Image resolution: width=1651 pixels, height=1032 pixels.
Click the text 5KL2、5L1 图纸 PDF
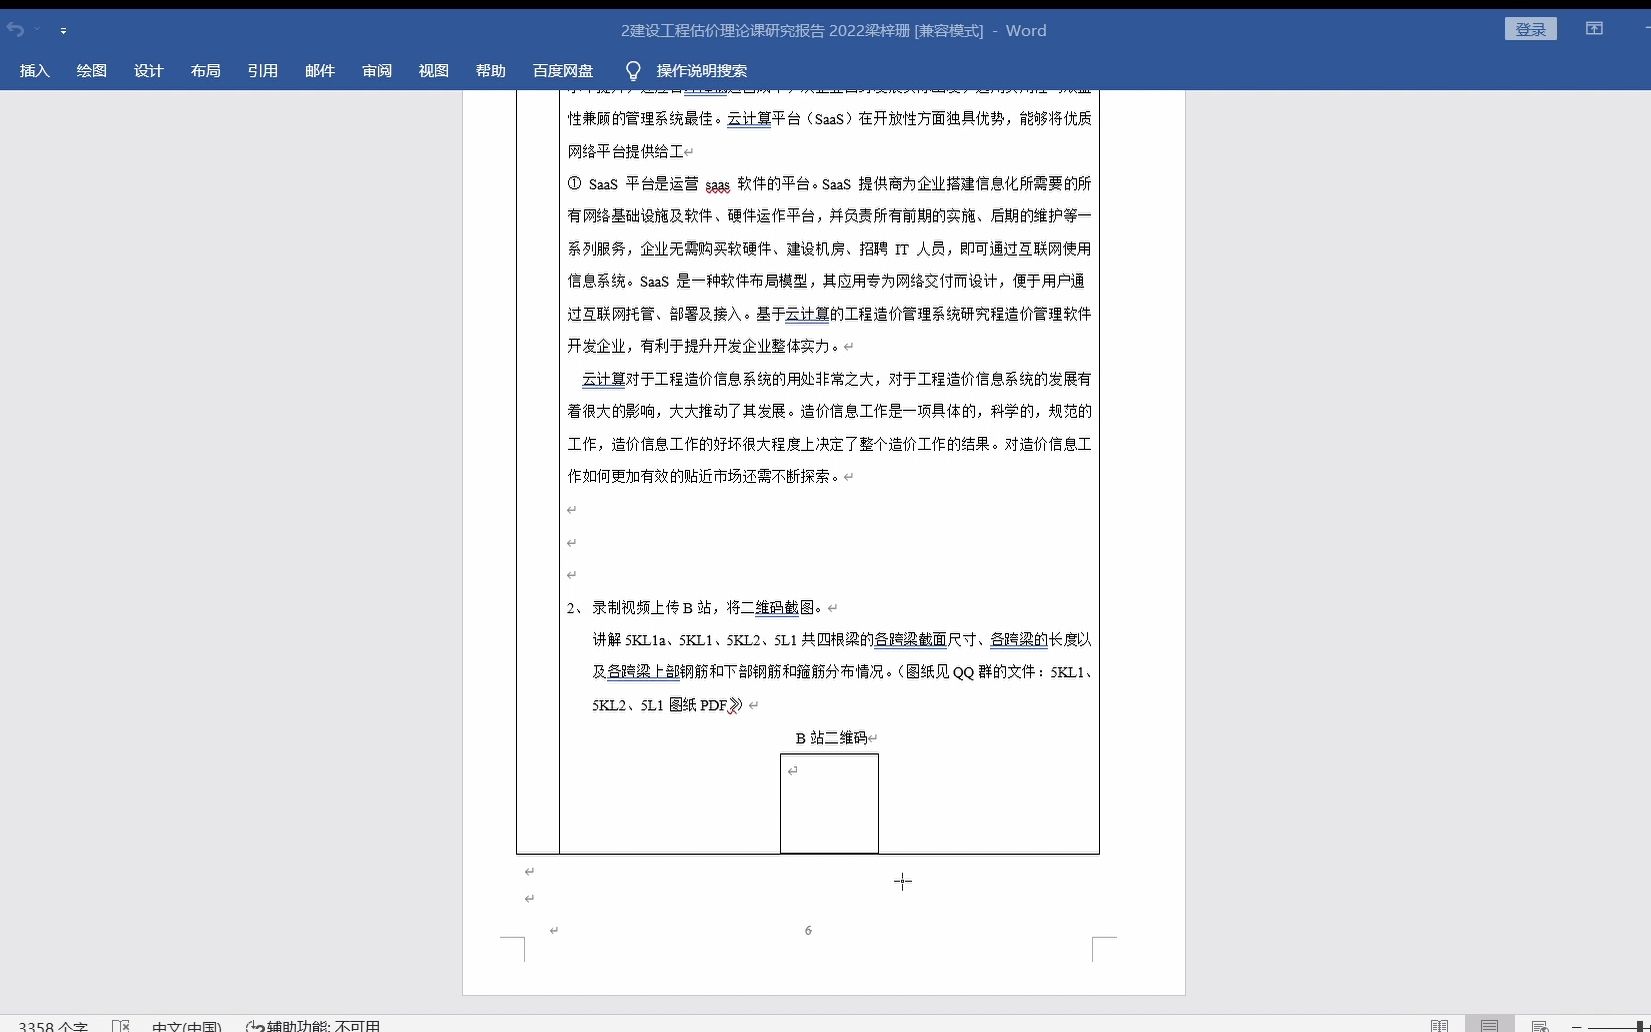tap(660, 705)
